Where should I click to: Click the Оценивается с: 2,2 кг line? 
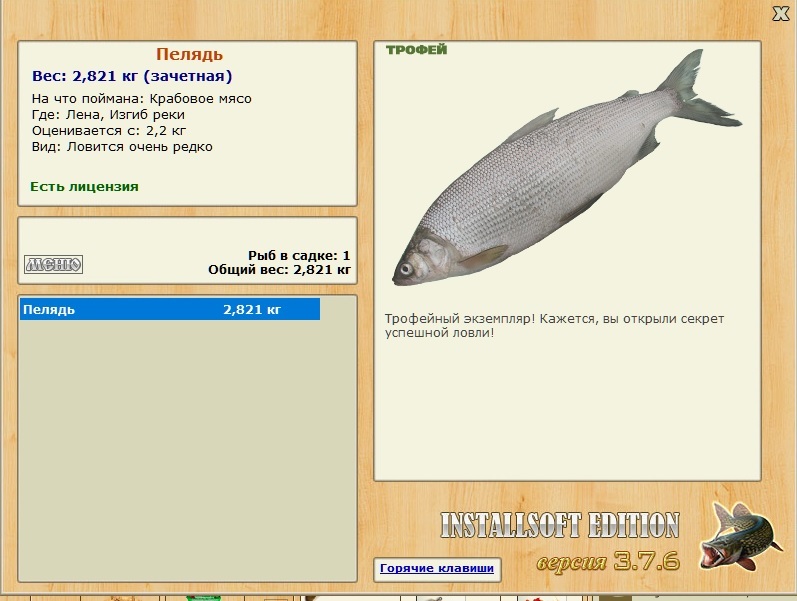click(x=109, y=131)
